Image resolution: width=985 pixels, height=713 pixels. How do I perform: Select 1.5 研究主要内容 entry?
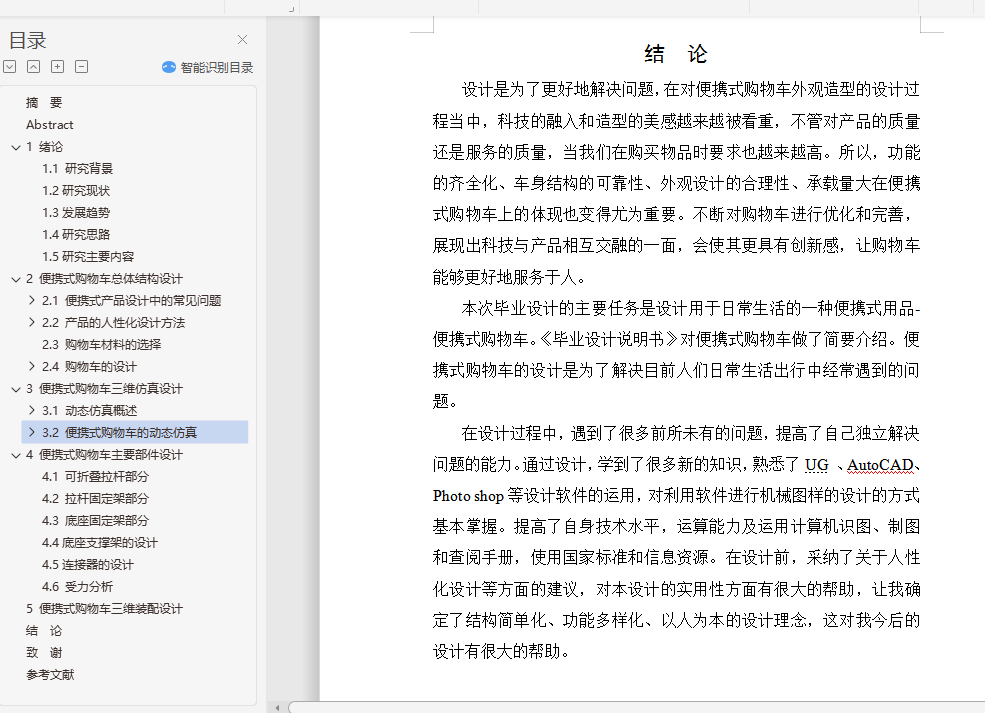pyautogui.click(x=88, y=256)
